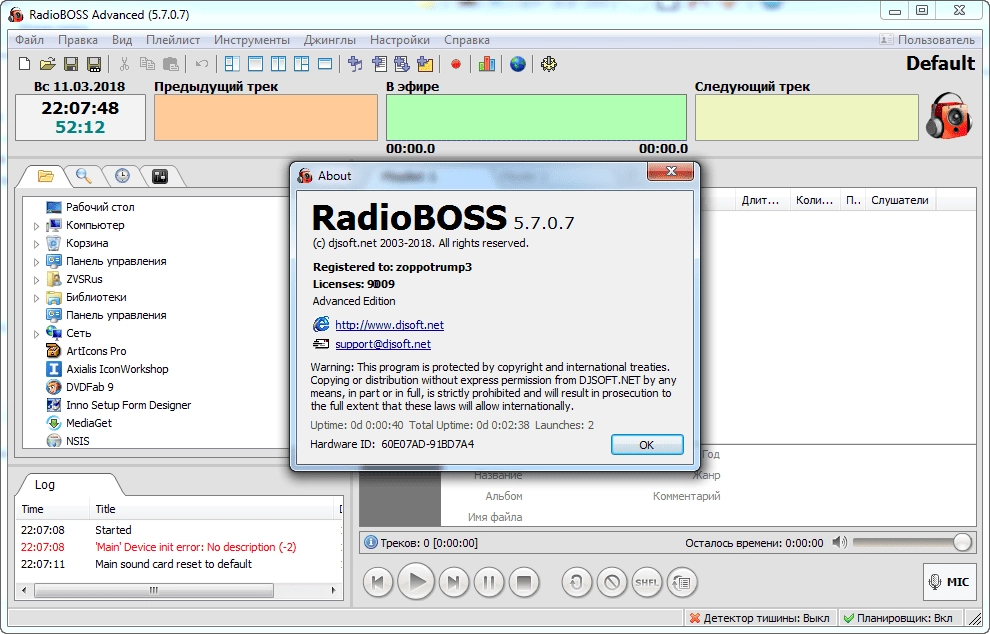Switch to the search magnifier tab
This screenshot has height=634, width=990.
click(x=83, y=176)
